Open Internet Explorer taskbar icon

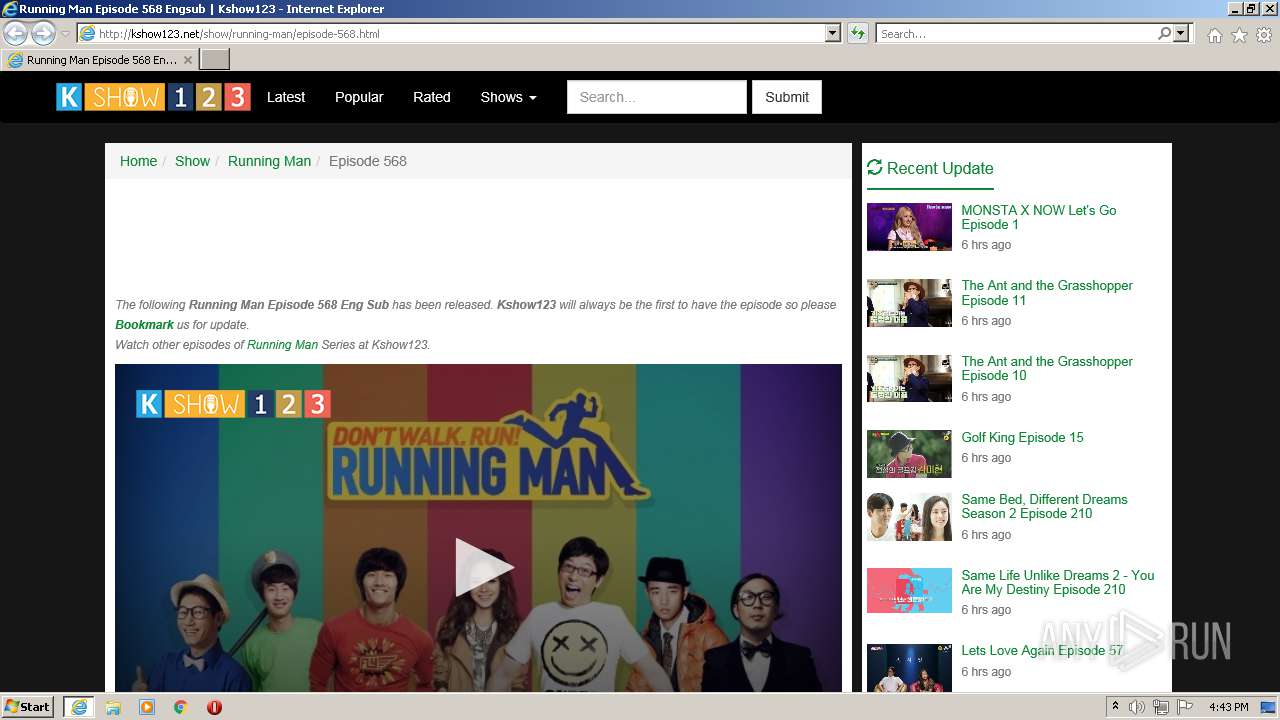coord(79,707)
